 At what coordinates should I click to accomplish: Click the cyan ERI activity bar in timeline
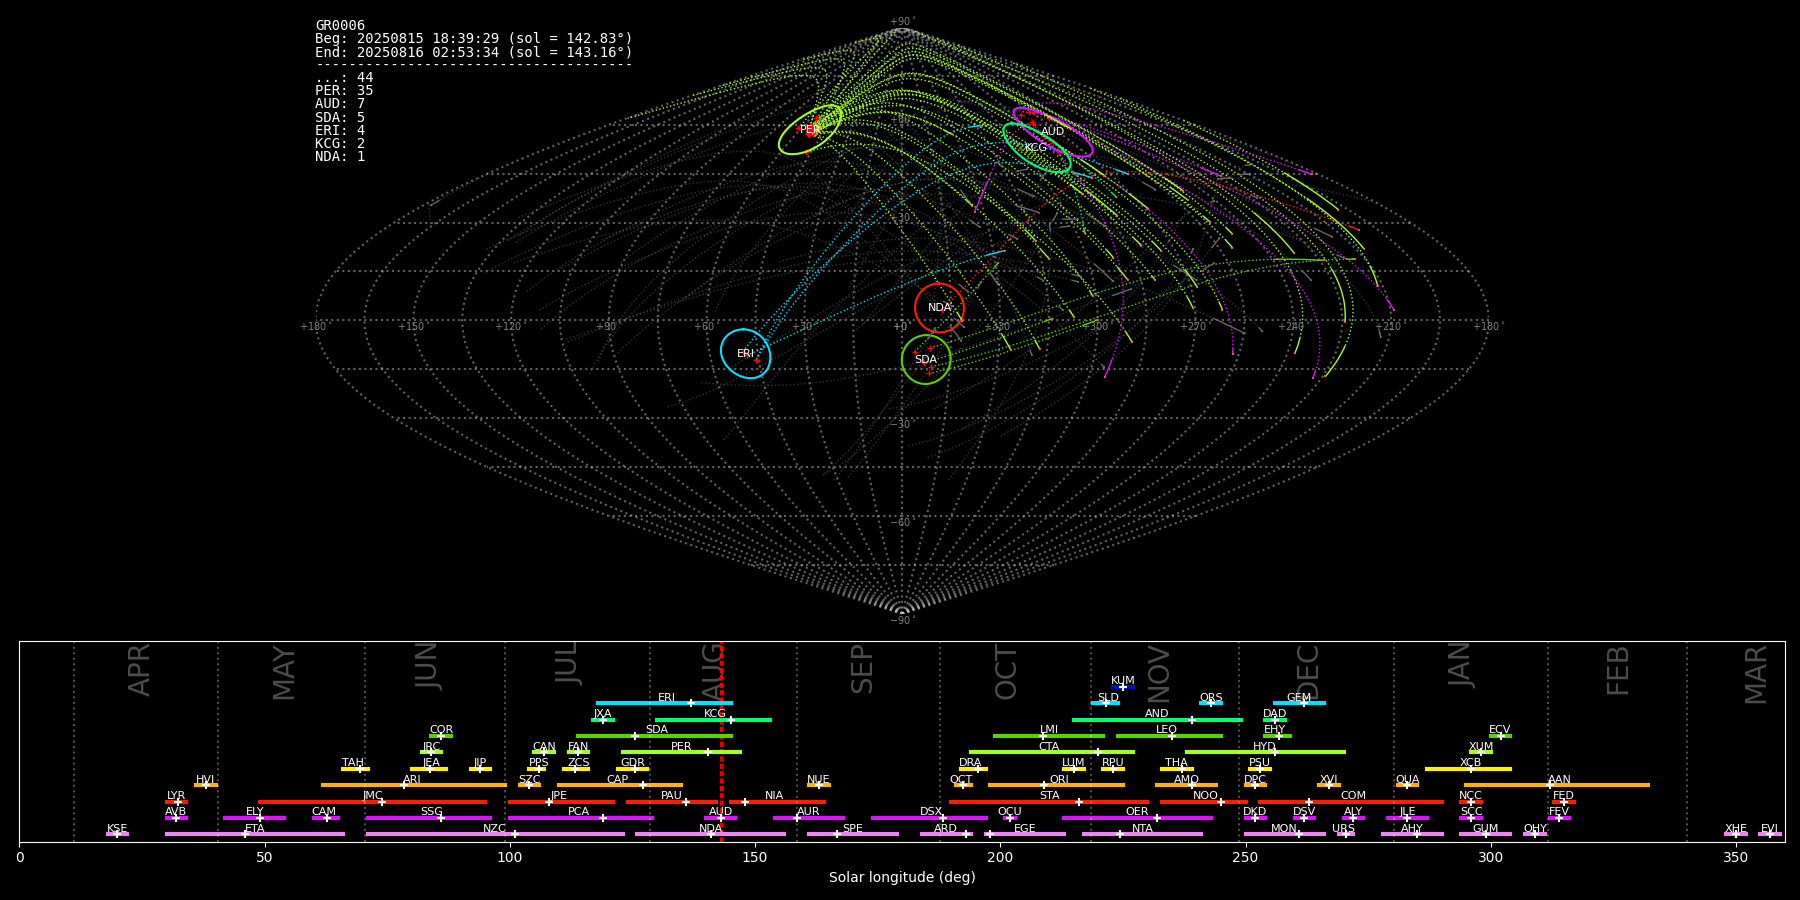(x=664, y=703)
